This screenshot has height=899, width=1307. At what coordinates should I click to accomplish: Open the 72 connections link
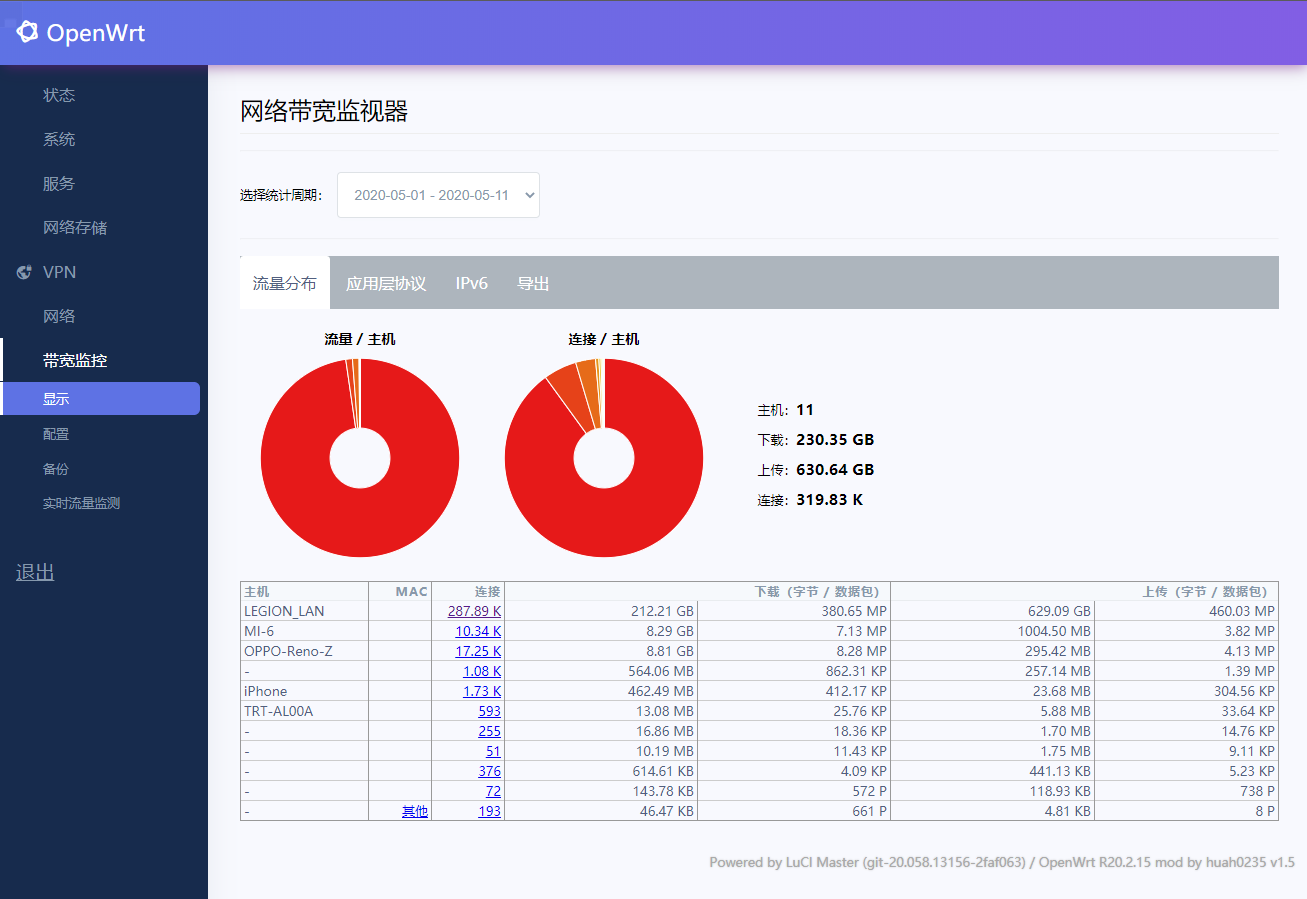click(x=493, y=791)
